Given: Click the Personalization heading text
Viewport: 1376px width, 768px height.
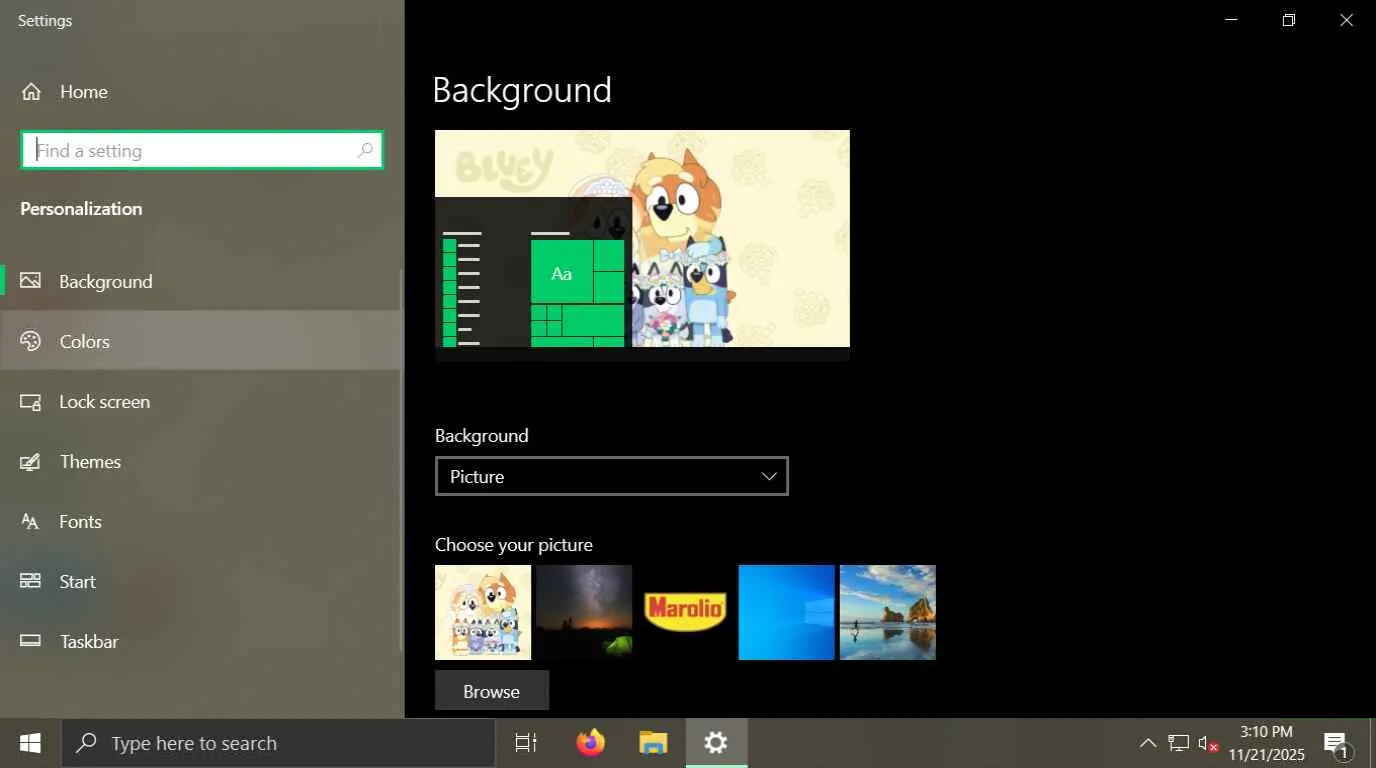Looking at the screenshot, I should [81, 208].
